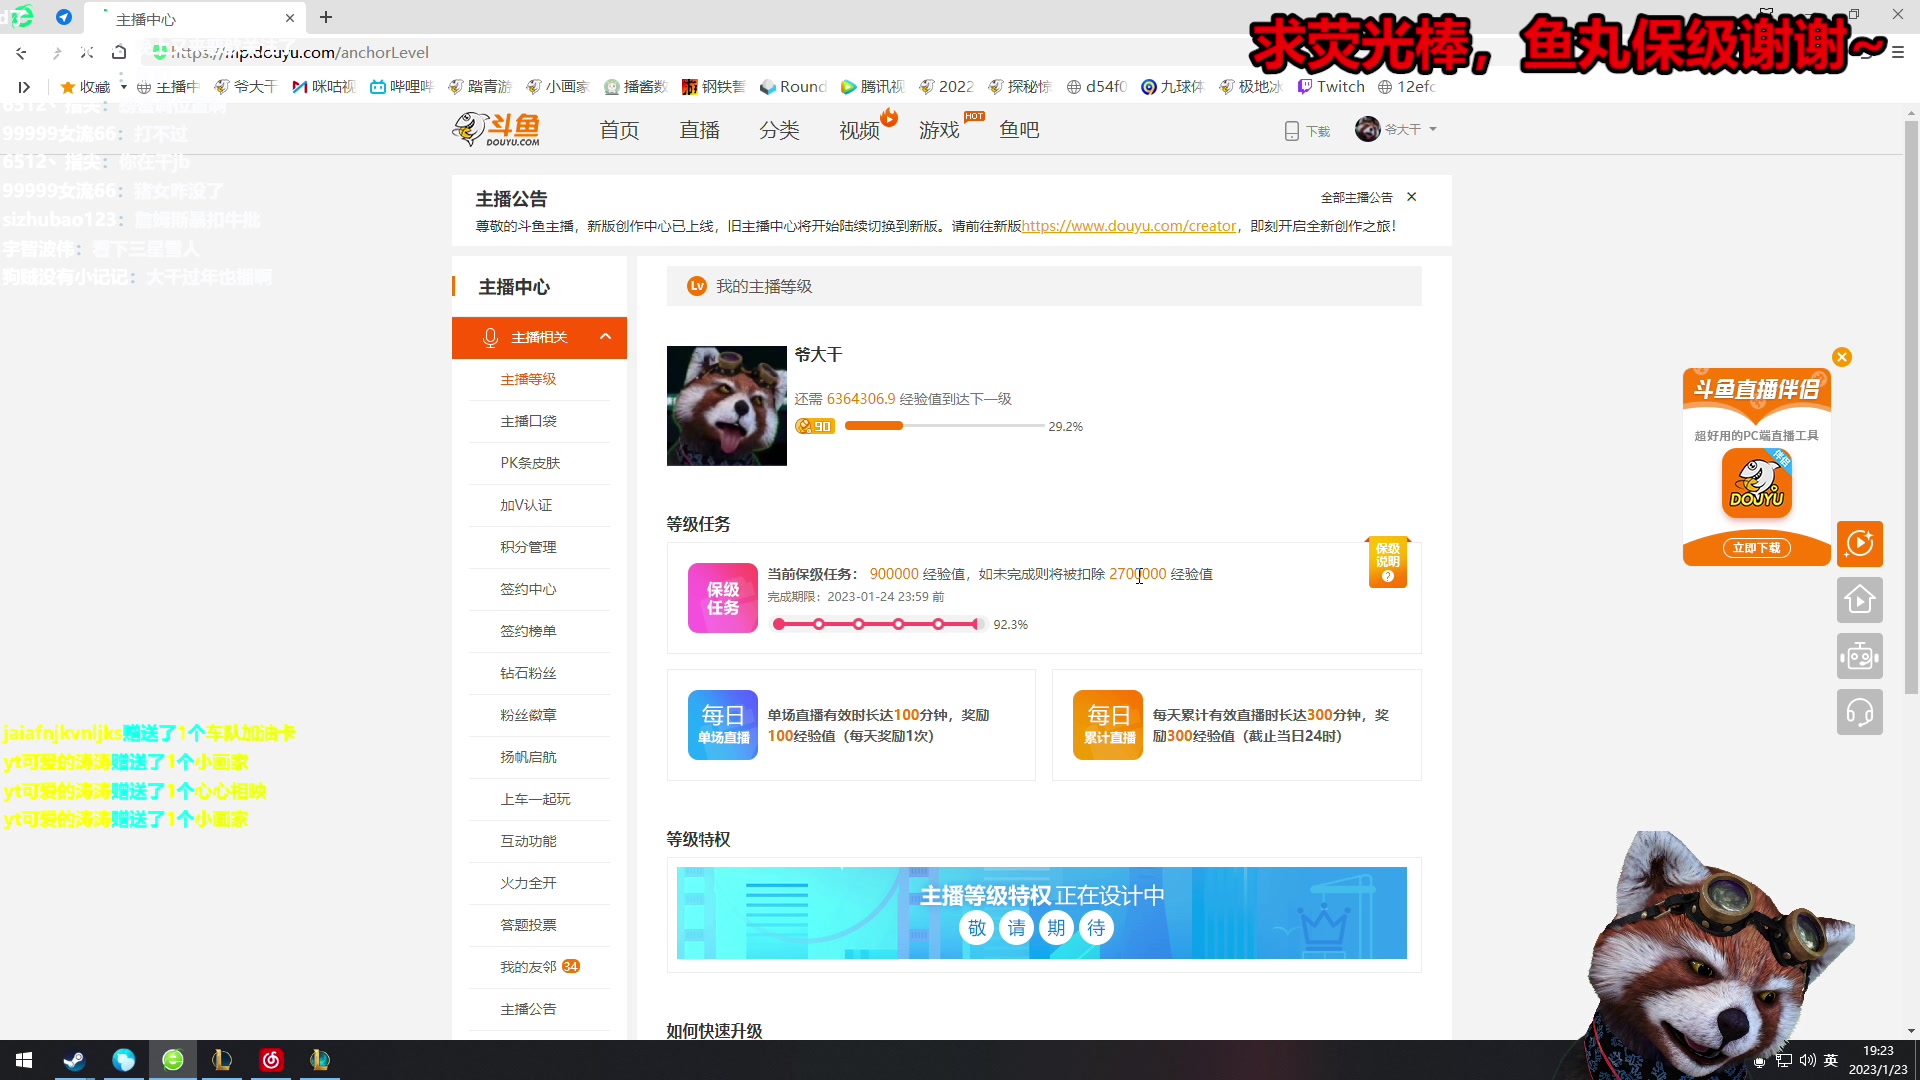The image size is (1920, 1080).
Task: Open Steam from the taskbar
Action: [x=74, y=1060]
